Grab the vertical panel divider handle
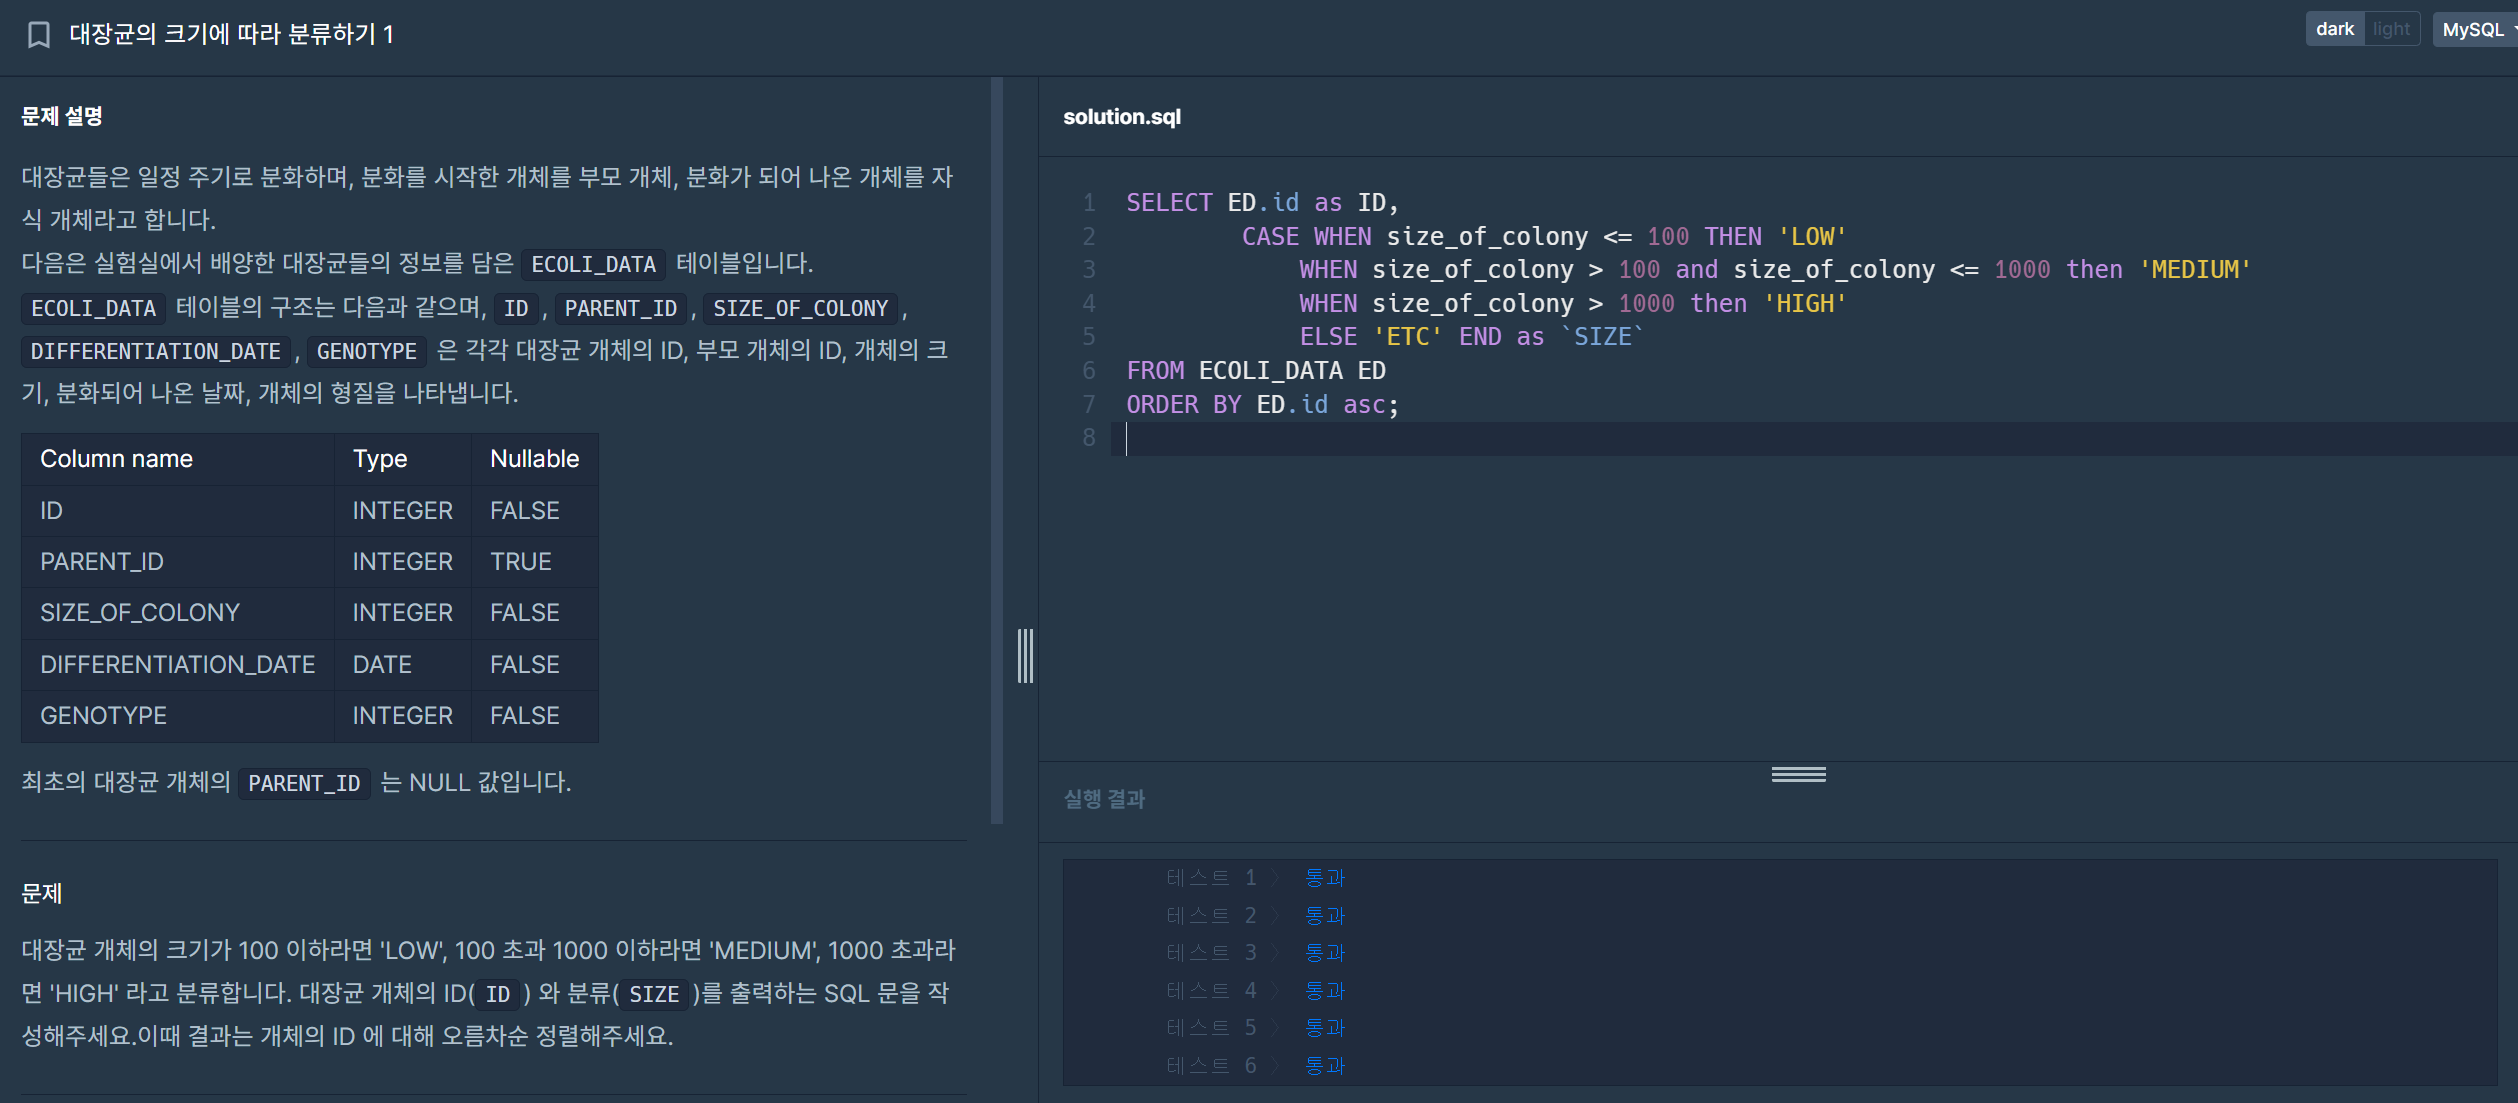The image size is (2518, 1103). point(1025,656)
